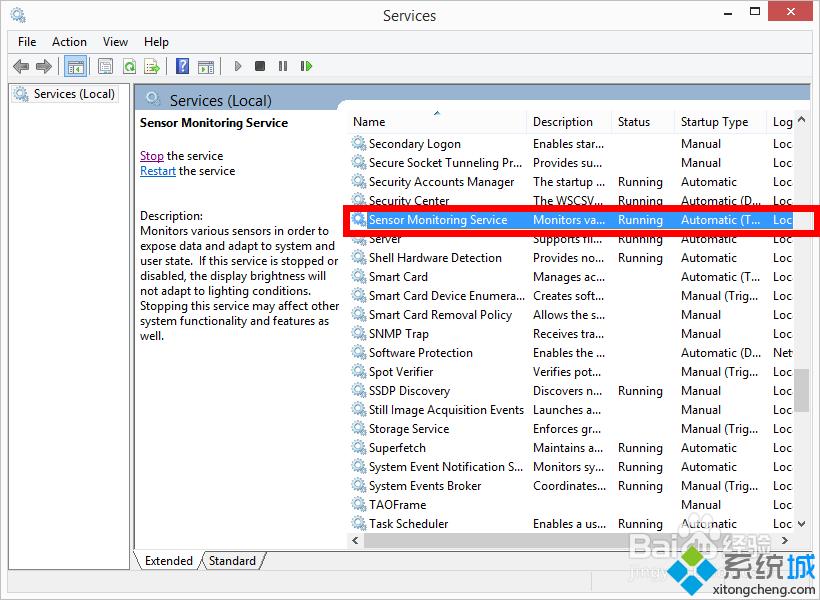Image resolution: width=820 pixels, height=600 pixels.
Task: Click the Restart Service toolbar icon
Action: pos(306,66)
